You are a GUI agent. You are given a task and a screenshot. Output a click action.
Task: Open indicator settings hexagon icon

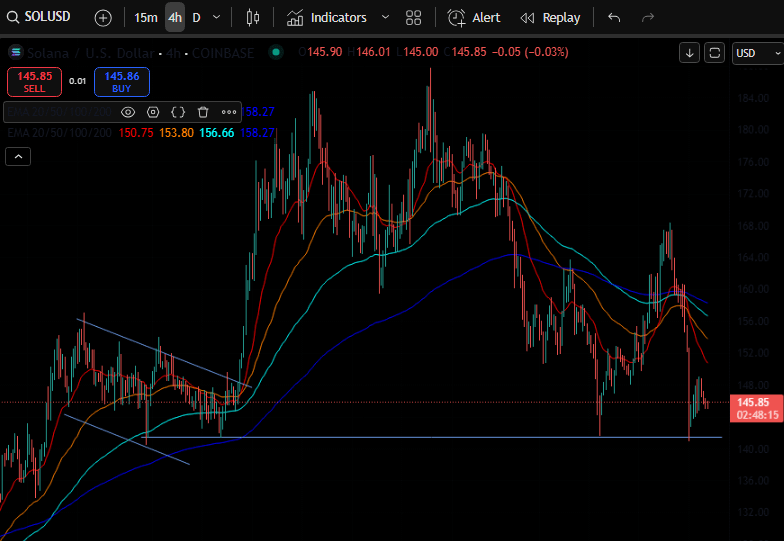point(153,112)
